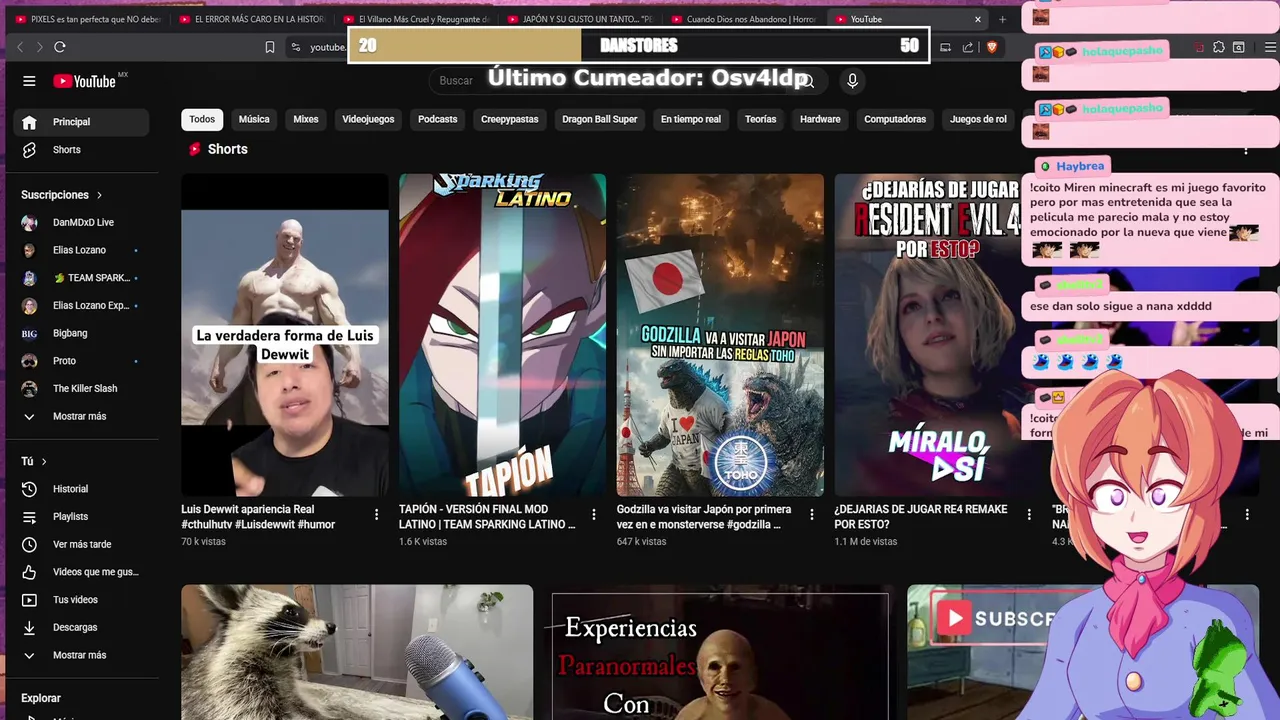This screenshot has width=1280, height=720.
Task: Open TEAM SPARK channel subscription
Action: tap(82, 278)
